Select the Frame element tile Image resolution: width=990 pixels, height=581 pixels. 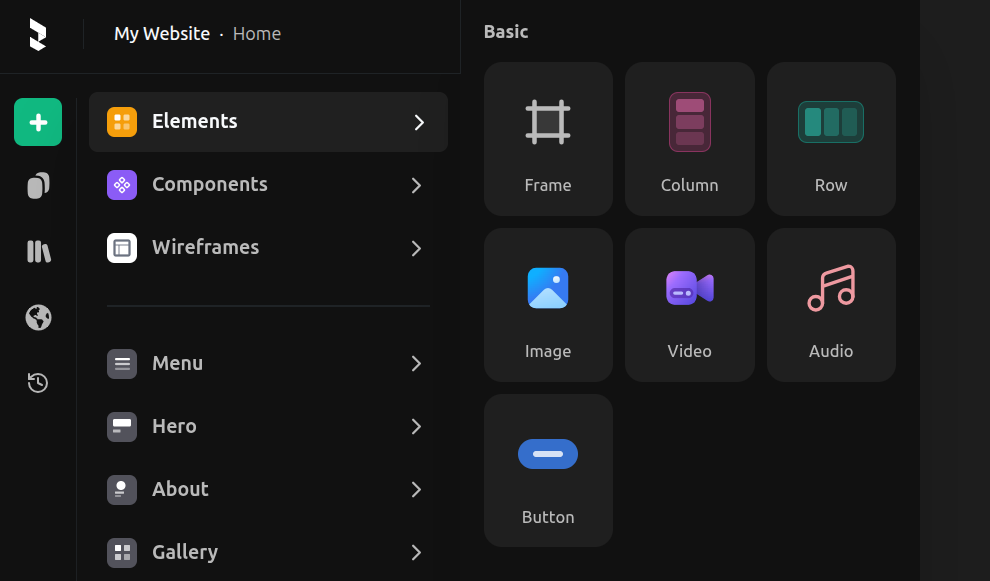[x=548, y=139]
